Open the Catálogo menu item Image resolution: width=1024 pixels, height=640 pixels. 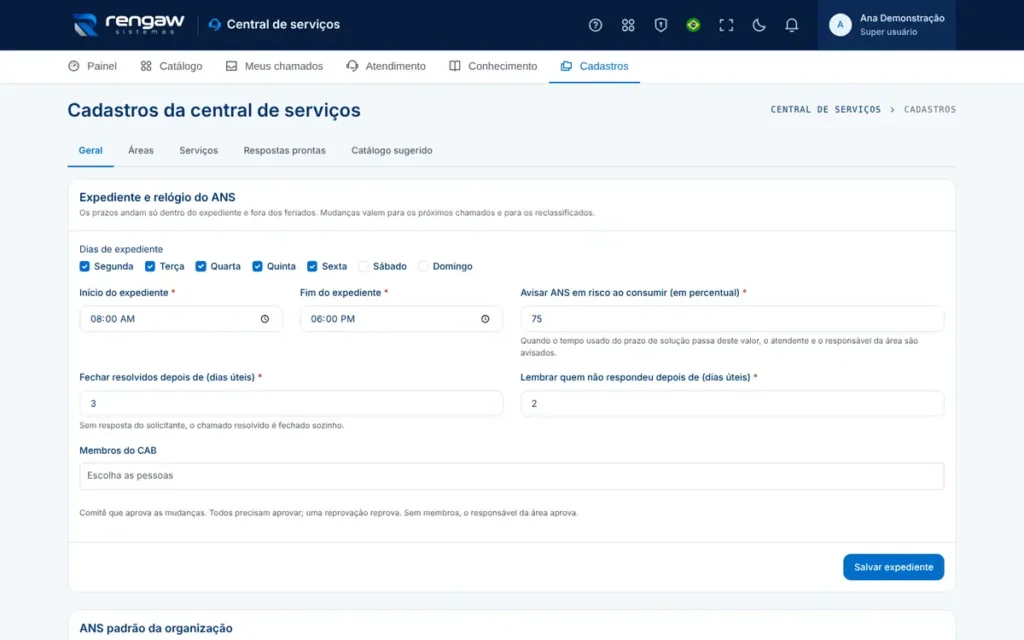point(171,66)
